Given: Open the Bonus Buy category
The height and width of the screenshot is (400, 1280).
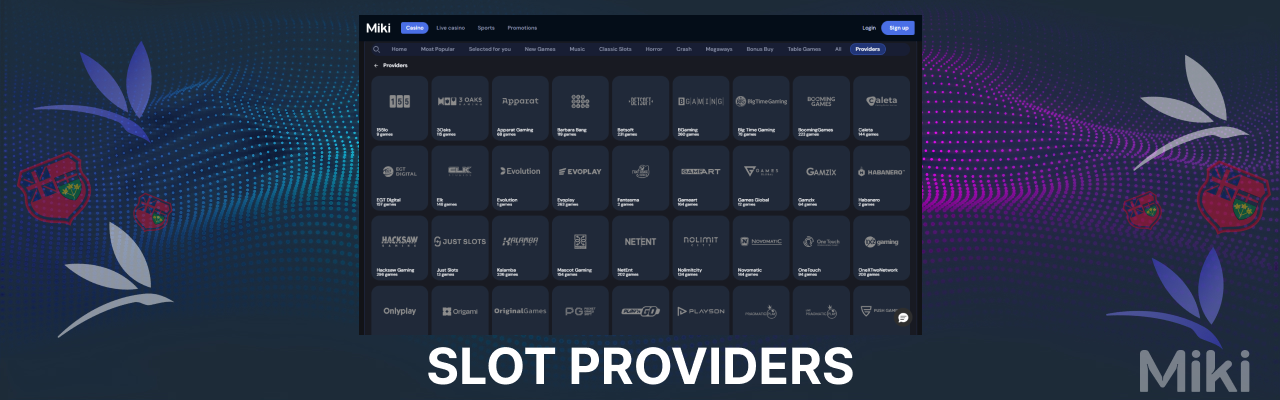Looking at the screenshot, I should [761, 49].
